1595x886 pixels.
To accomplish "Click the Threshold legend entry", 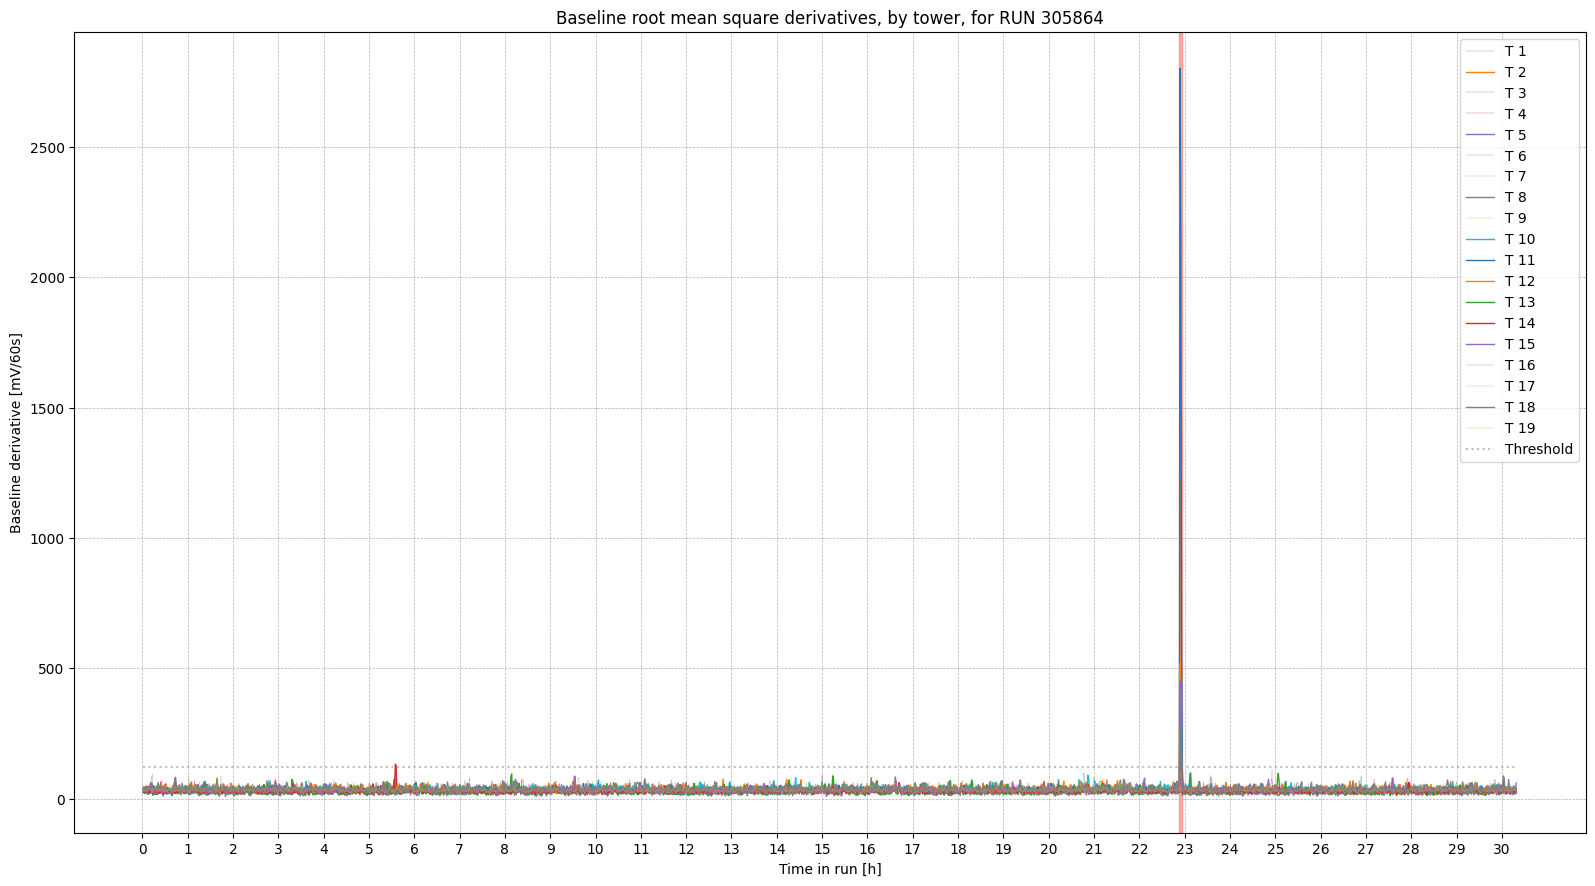I will pyautogui.click(x=1538, y=449).
